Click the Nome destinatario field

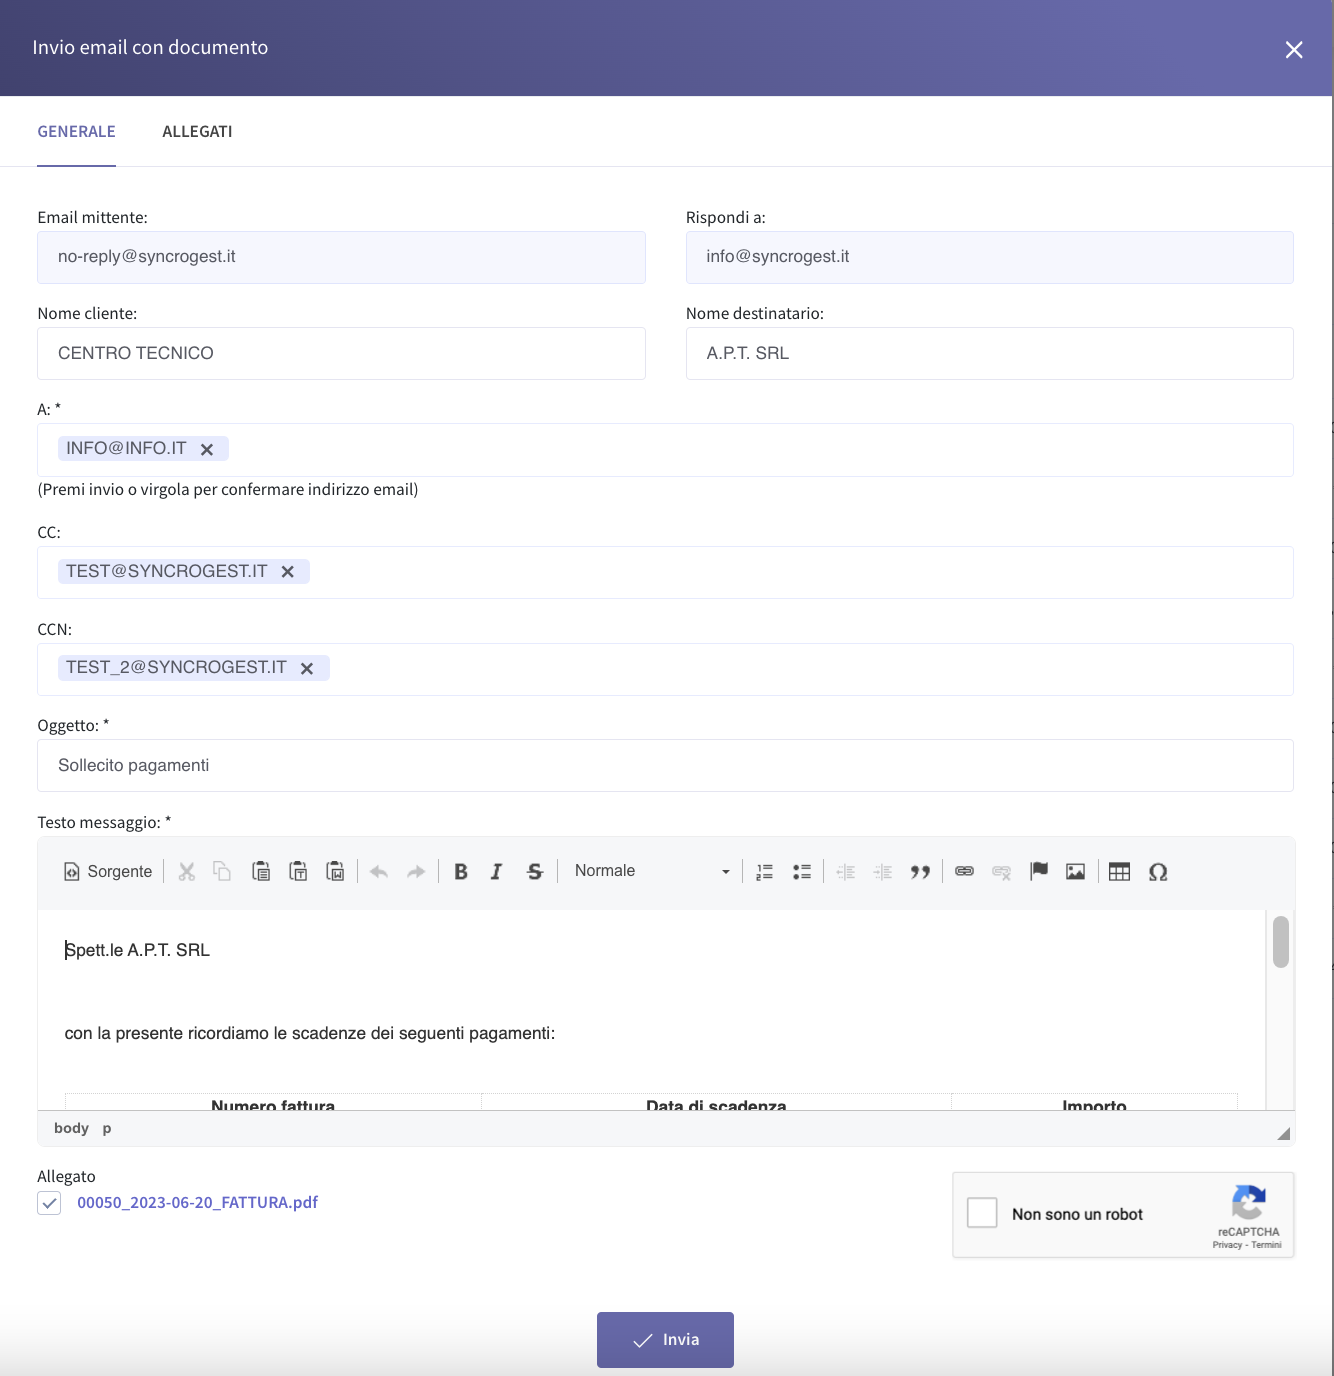pos(990,353)
